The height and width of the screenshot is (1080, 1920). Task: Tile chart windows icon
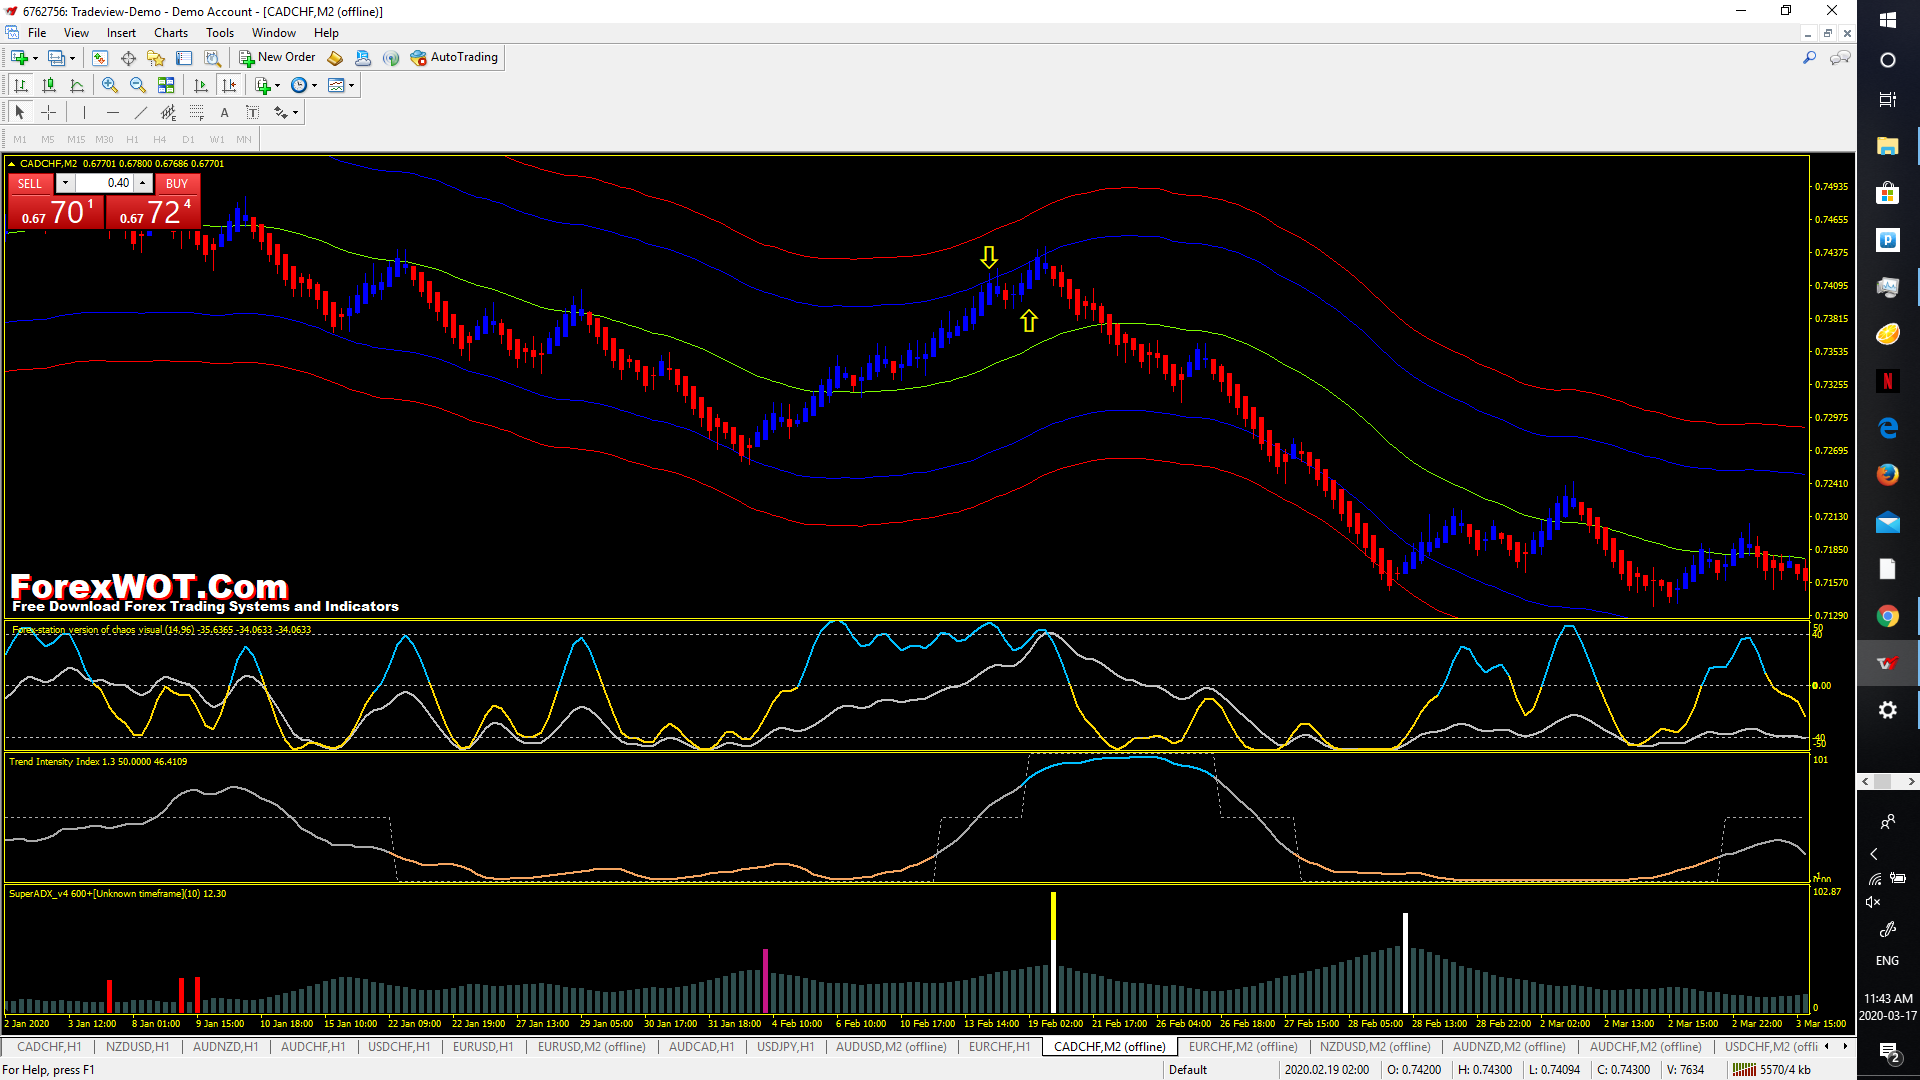(x=166, y=86)
